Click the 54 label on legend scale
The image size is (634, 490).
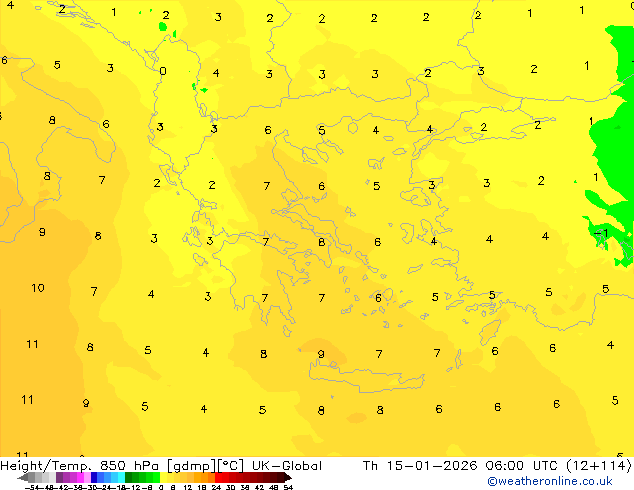pyautogui.click(x=288, y=488)
